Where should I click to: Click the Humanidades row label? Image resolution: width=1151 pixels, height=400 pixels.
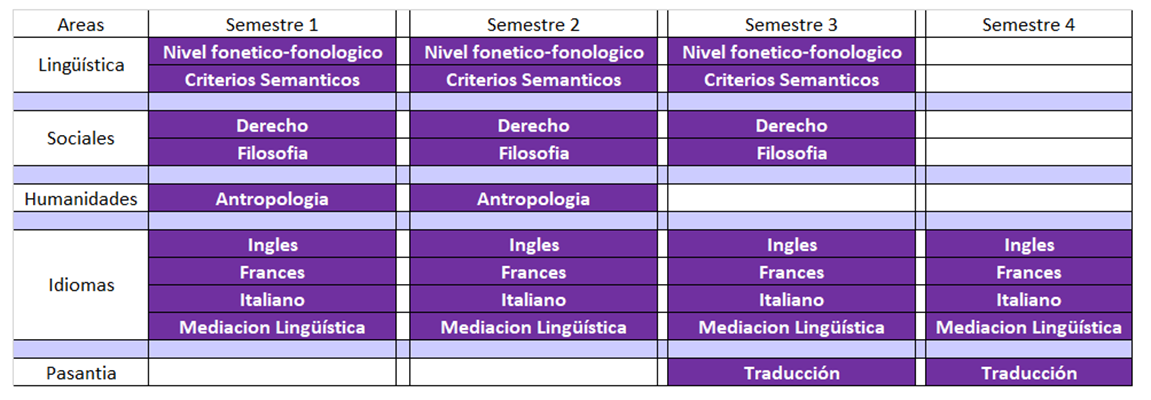point(81,199)
